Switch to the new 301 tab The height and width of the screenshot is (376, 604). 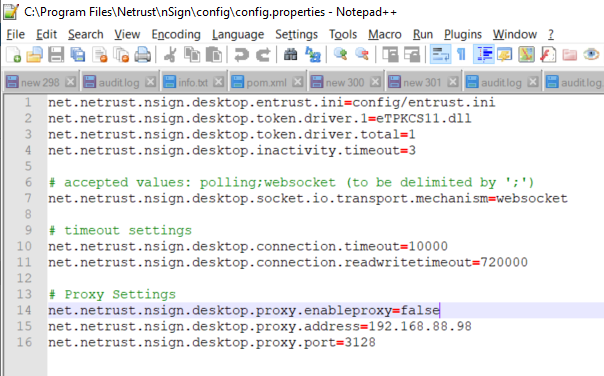pyautogui.click(x=422, y=82)
